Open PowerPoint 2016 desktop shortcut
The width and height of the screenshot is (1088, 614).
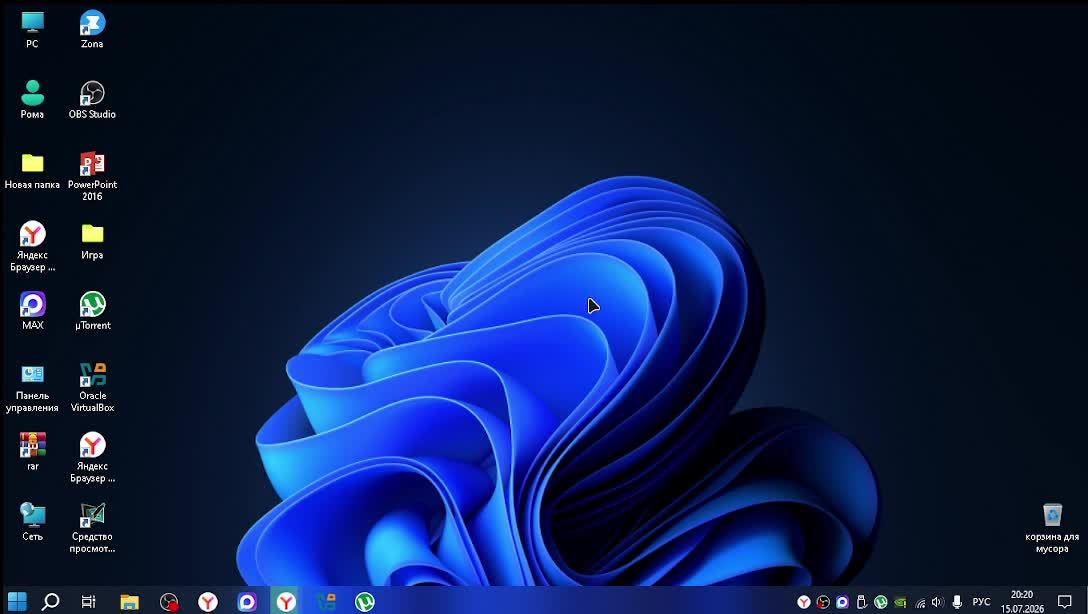[x=92, y=176]
